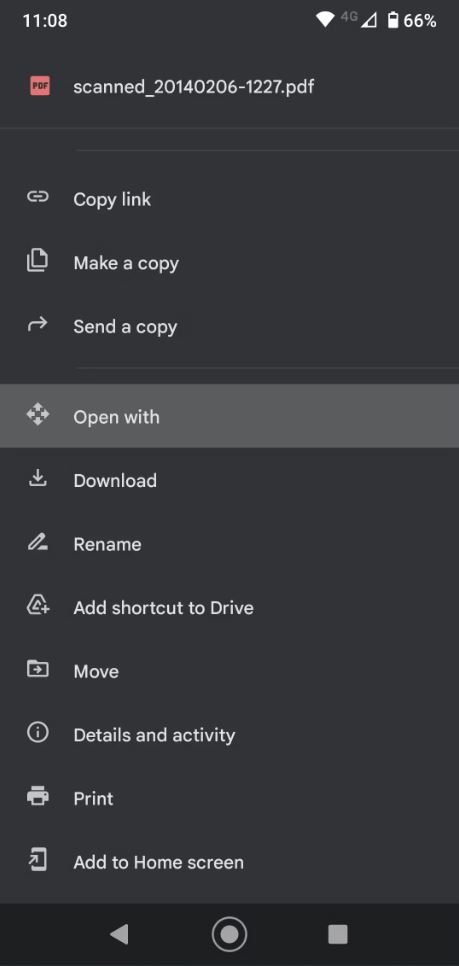
Task: Tap the Make a copy pages icon
Action: (x=38, y=261)
